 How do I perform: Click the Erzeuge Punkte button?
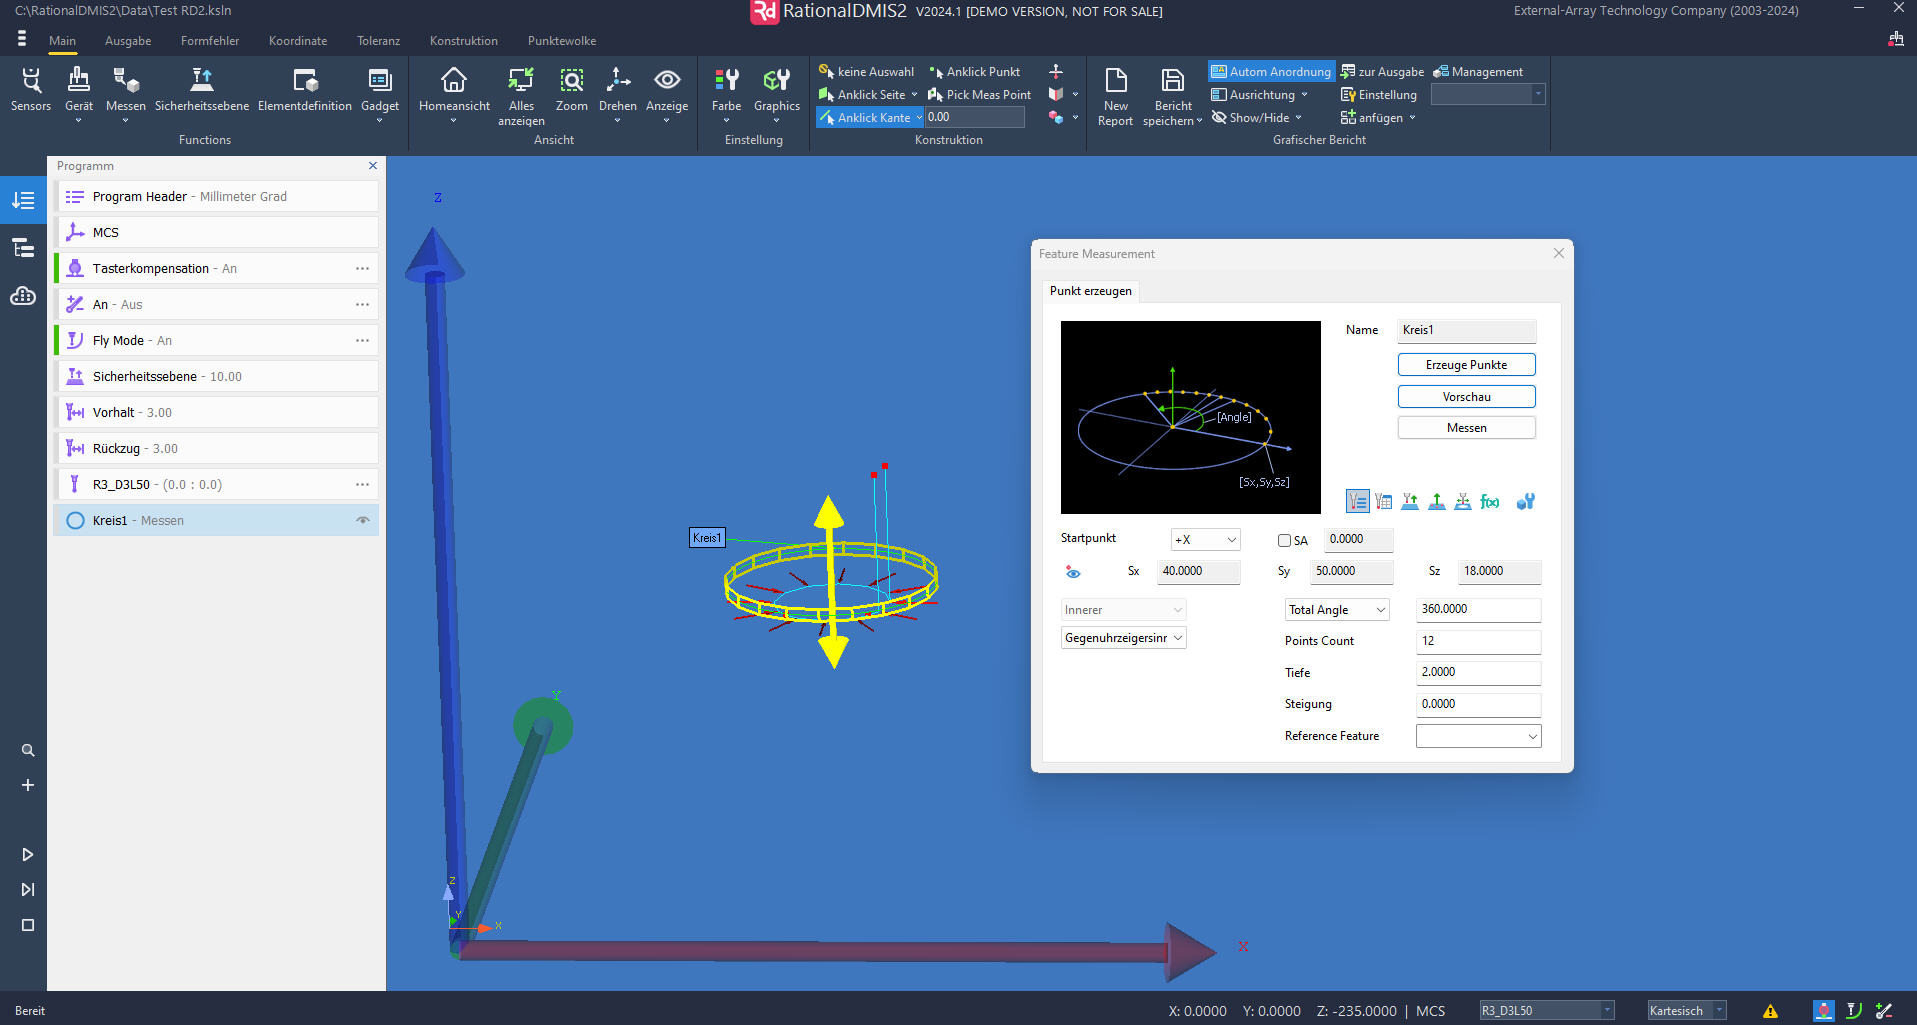tap(1466, 364)
